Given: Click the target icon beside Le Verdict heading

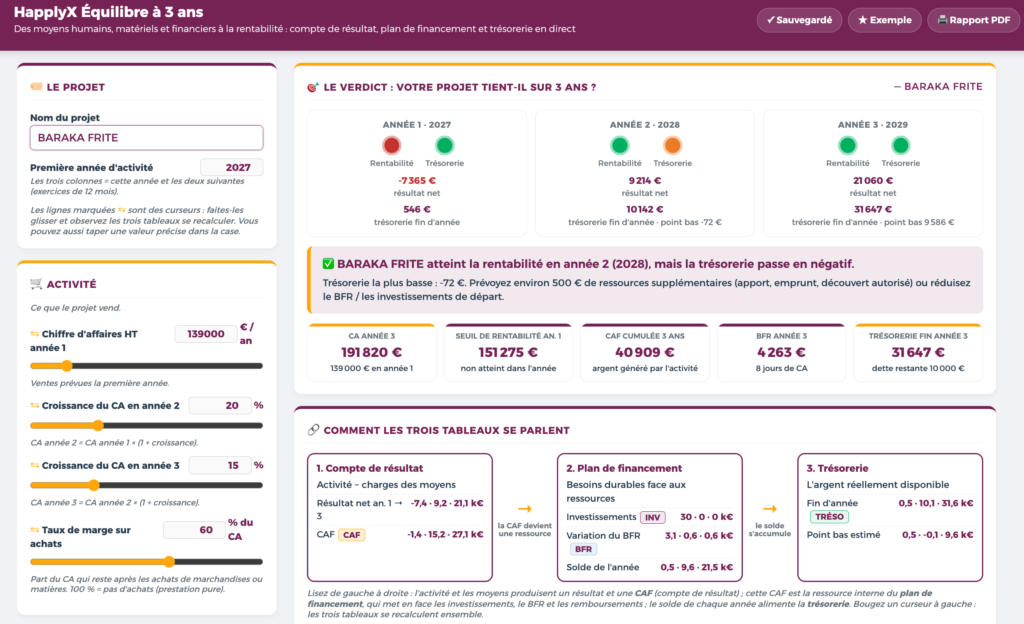Looking at the screenshot, I should (313, 87).
